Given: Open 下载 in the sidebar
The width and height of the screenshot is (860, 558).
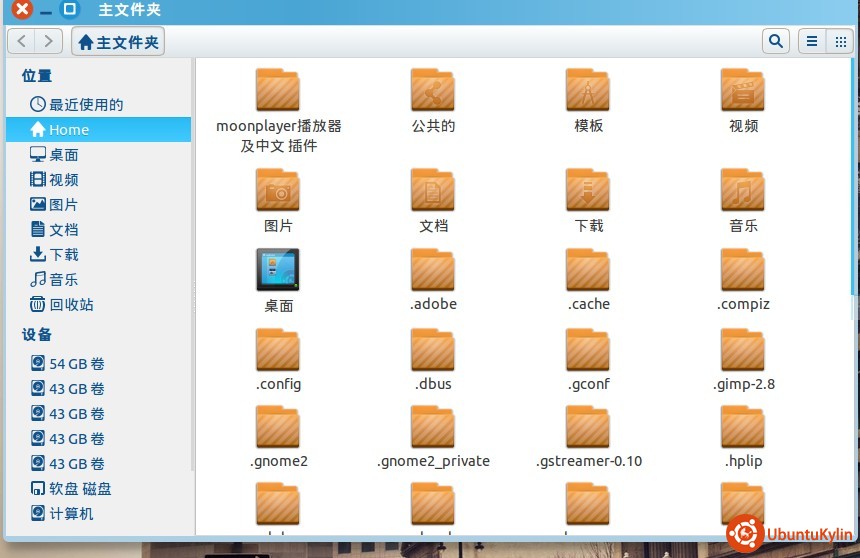Looking at the screenshot, I should [63, 254].
